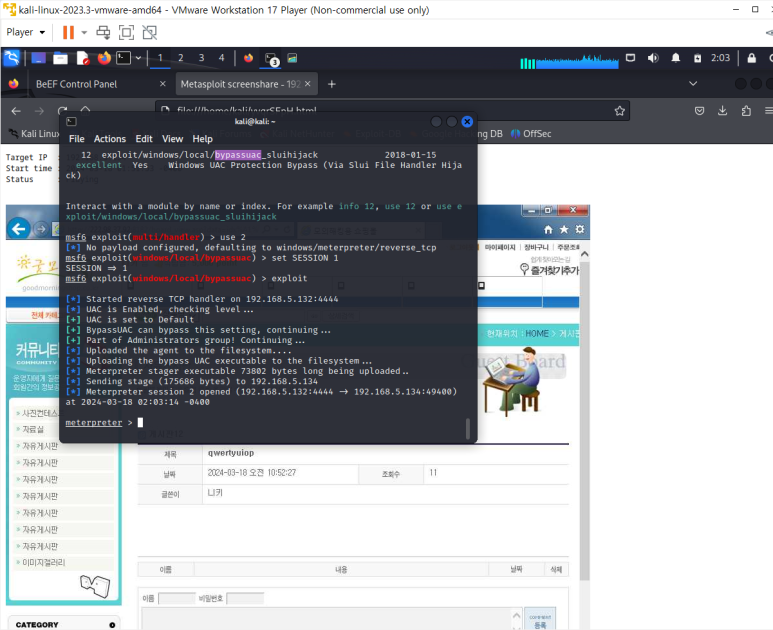Click the 비밀번호 input field
Viewport: 773px width, 630px height.
click(245, 598)
